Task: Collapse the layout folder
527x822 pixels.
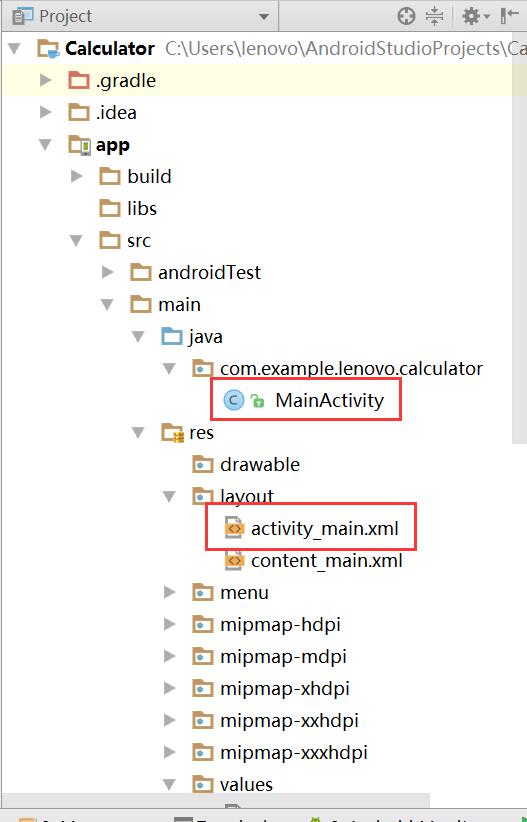Action: point(169,496)
